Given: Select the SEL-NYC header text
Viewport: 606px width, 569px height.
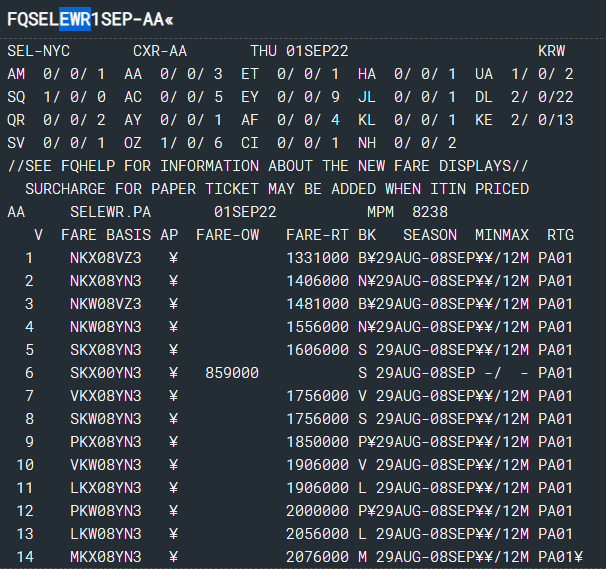Looking at the screenshot, I should (39, 51).
